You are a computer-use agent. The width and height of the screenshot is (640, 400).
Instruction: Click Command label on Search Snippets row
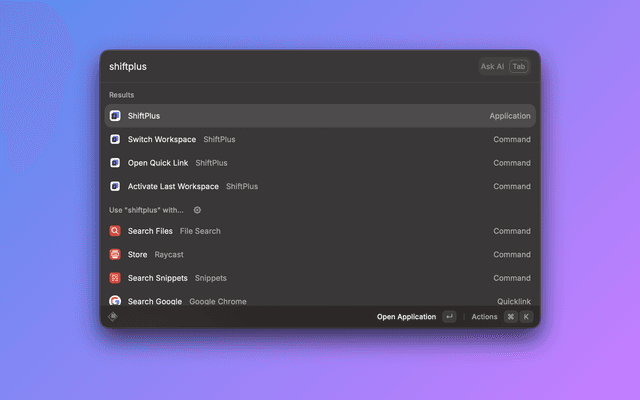(512, 278)
